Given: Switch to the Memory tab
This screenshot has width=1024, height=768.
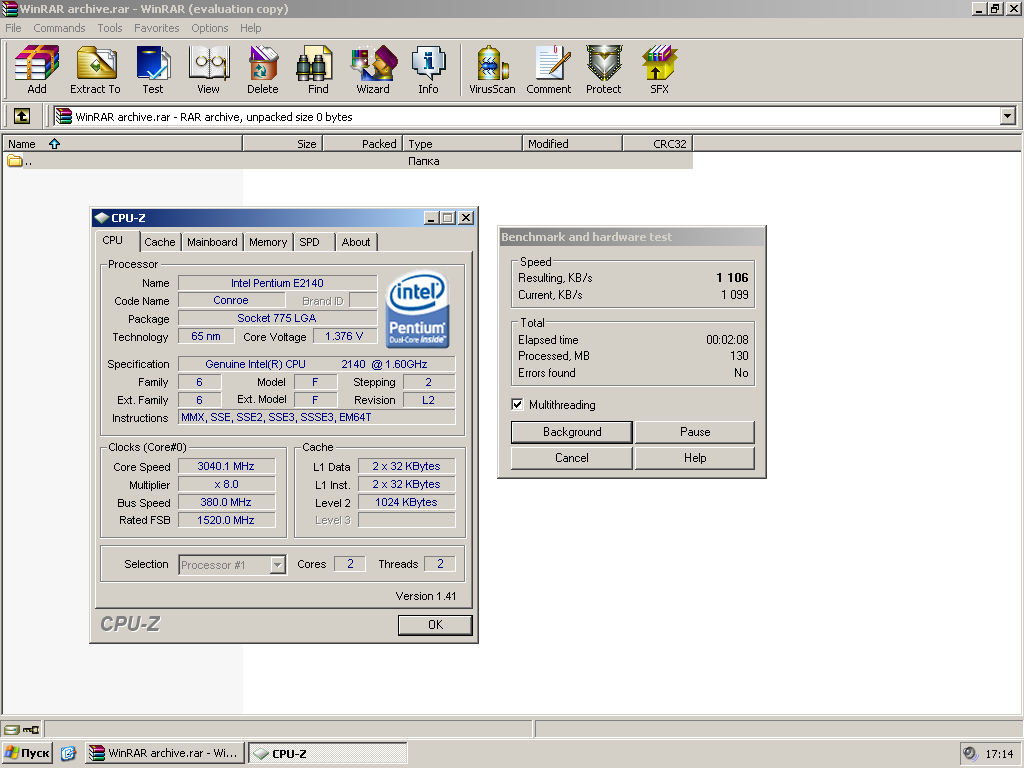Looking at the screenshot, I should pos(268,242).
